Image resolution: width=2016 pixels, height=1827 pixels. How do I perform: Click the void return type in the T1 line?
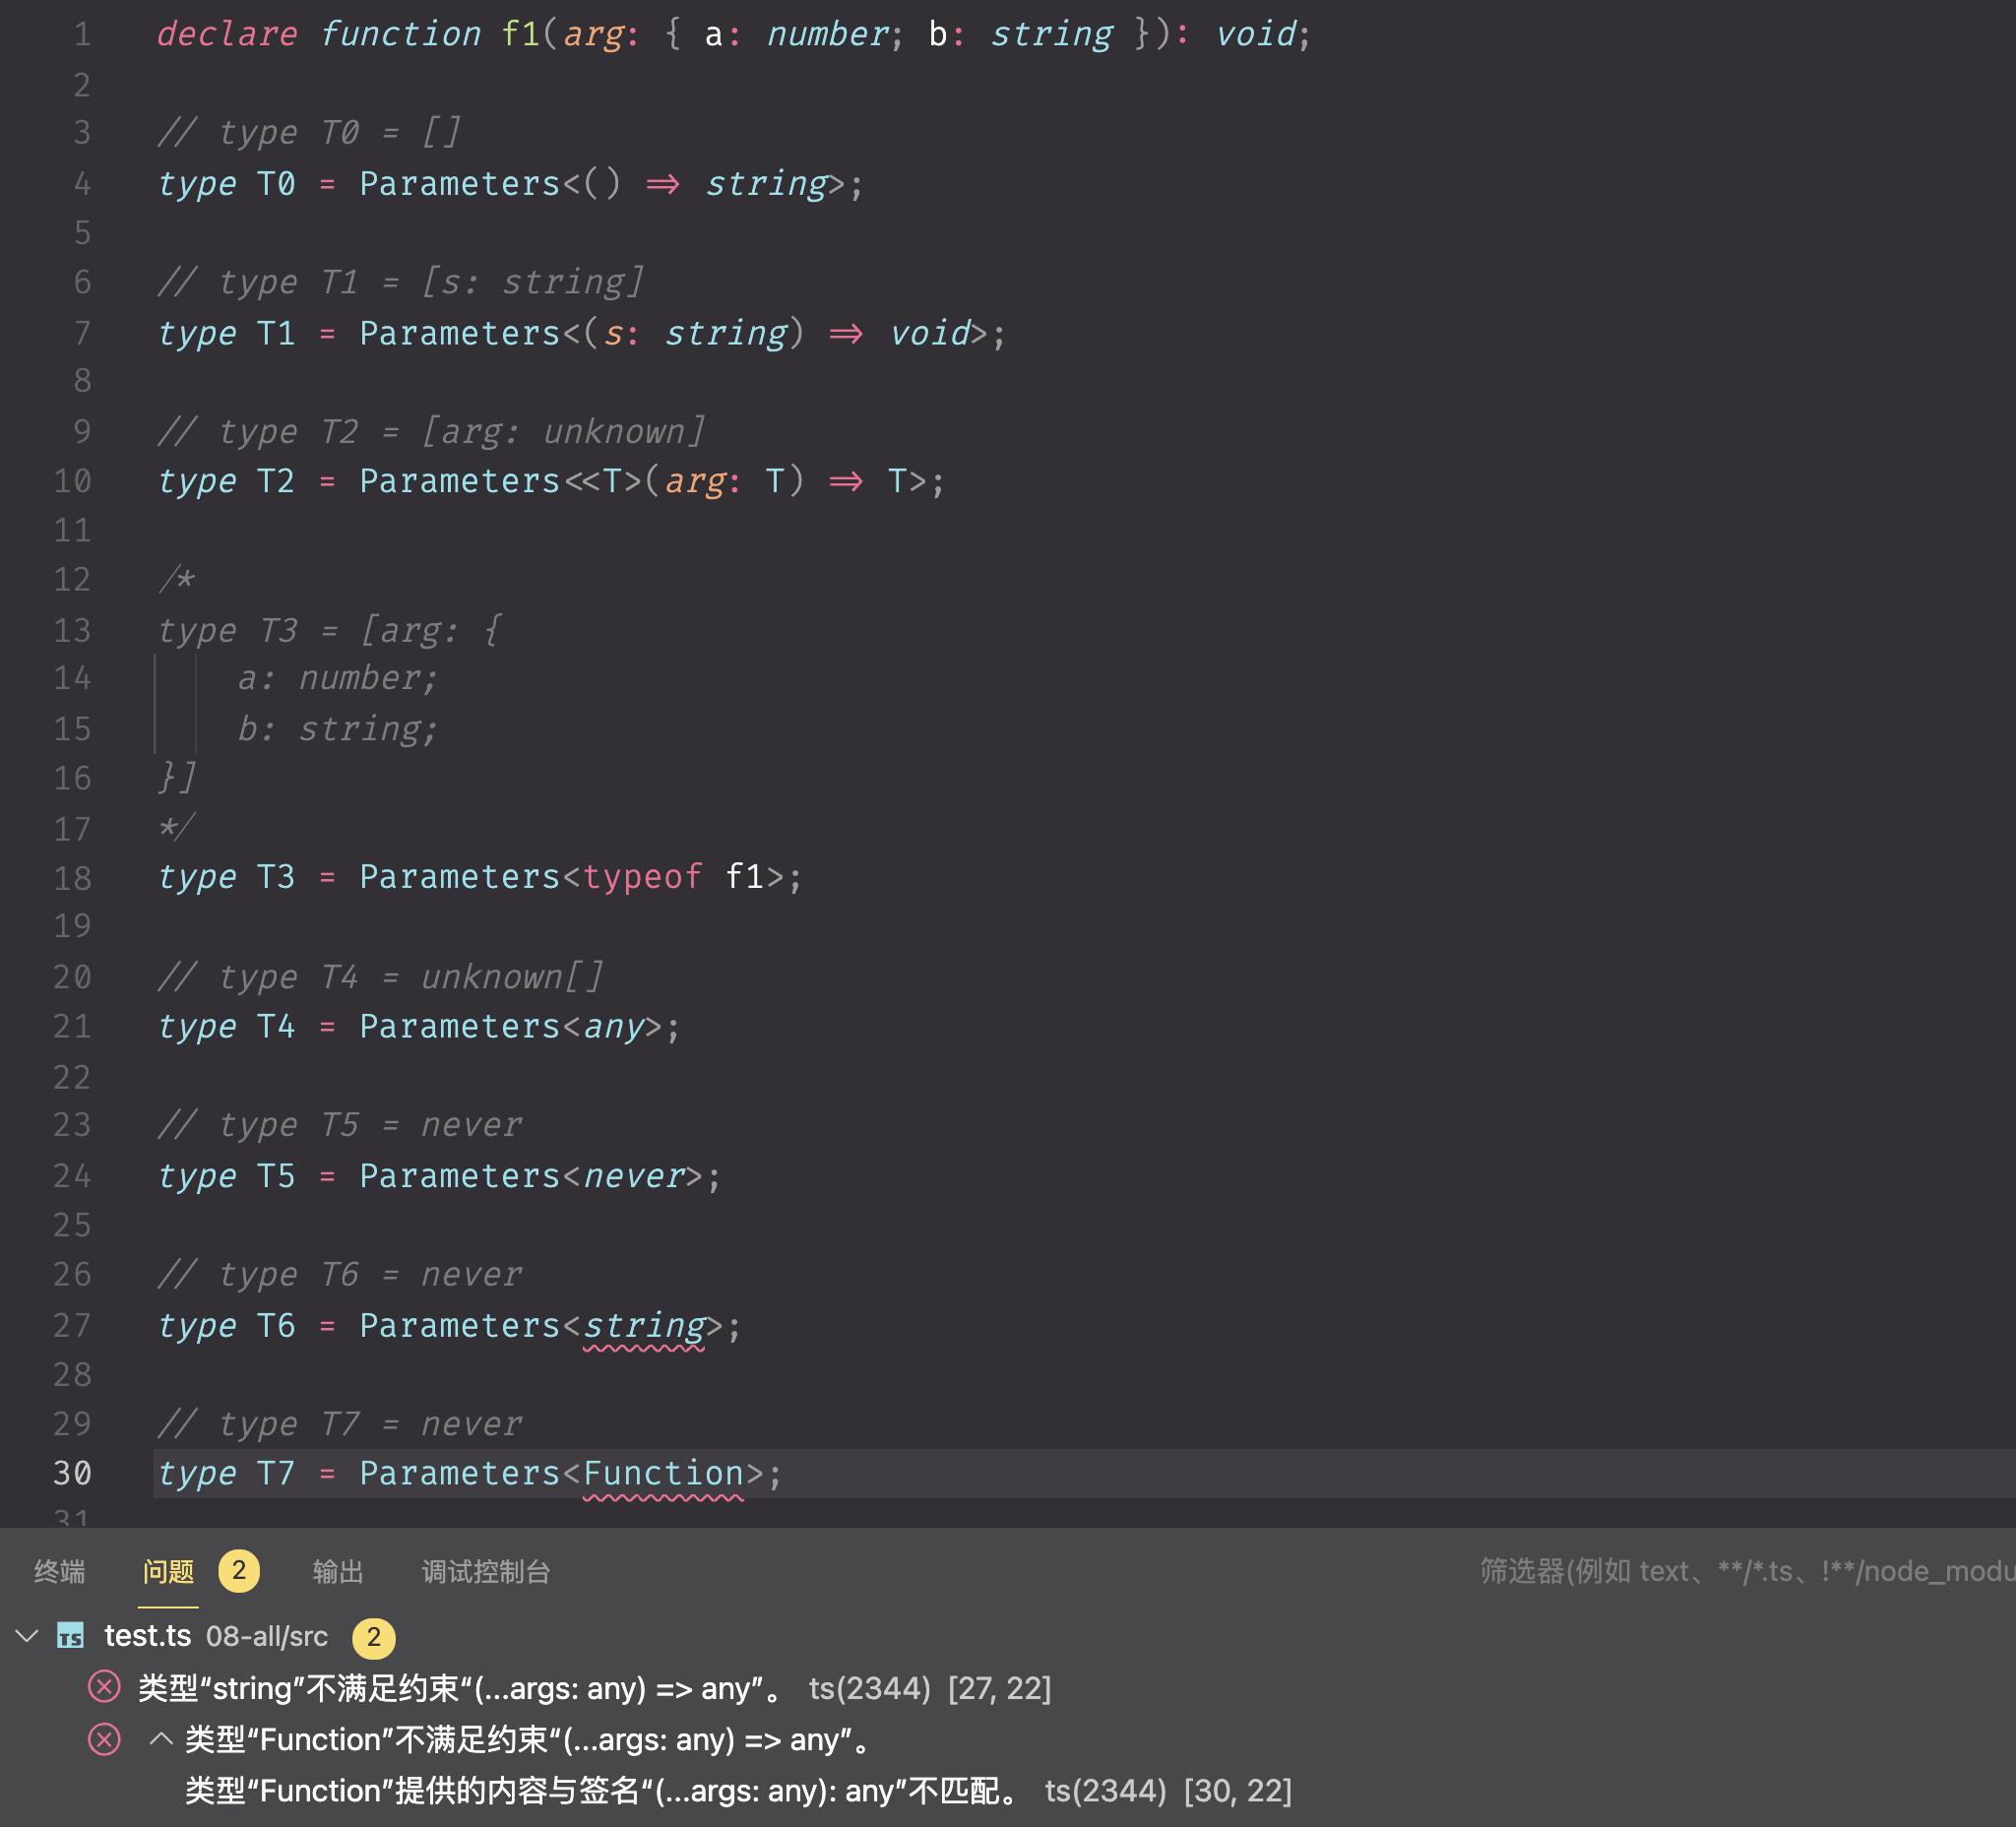pyautogui.click(x=929, y=333)
